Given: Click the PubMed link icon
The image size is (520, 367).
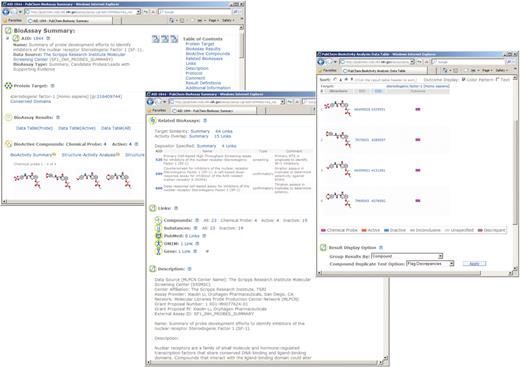Looking at the screenshot, I should [158, 236].
